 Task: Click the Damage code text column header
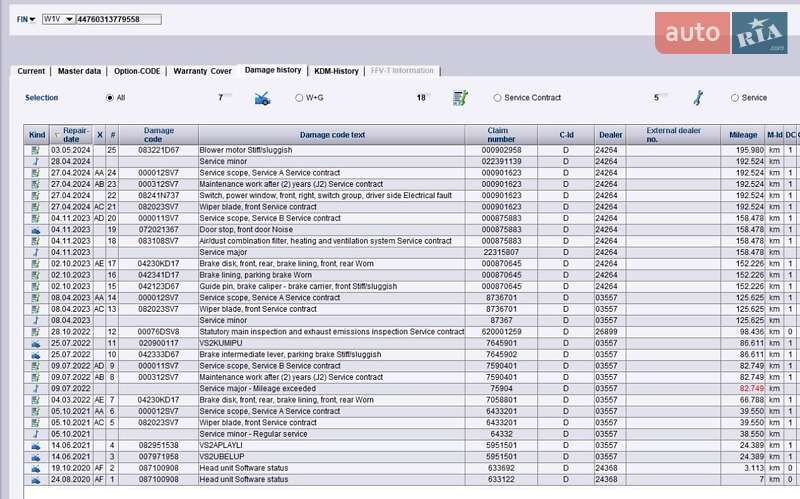(332, 135)
